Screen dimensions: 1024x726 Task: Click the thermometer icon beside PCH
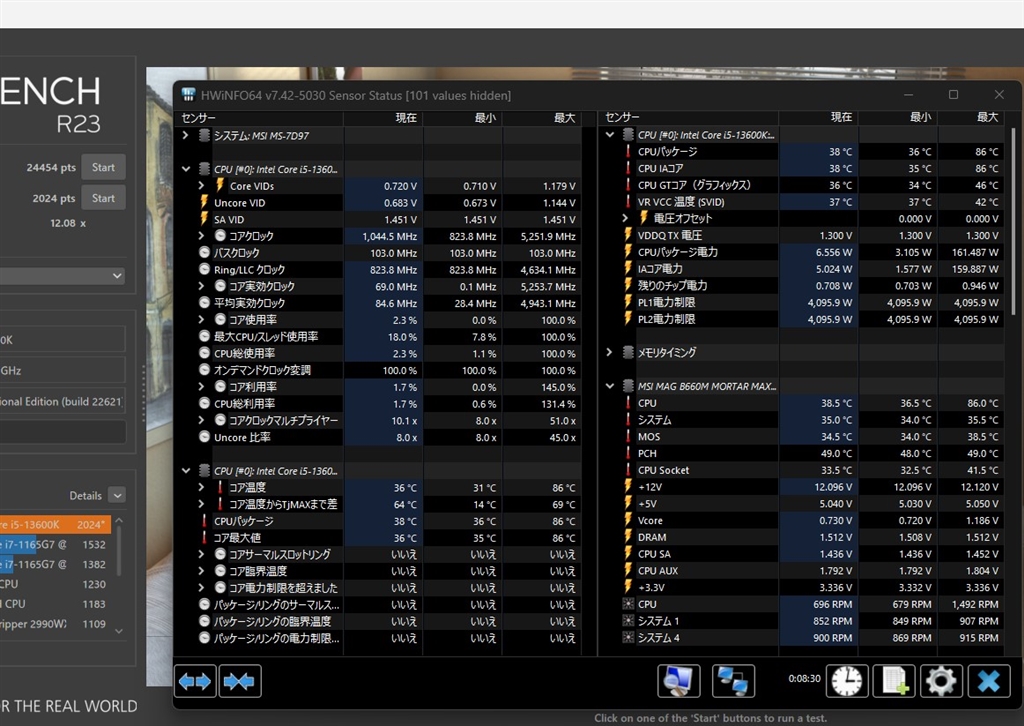point(628,453)
